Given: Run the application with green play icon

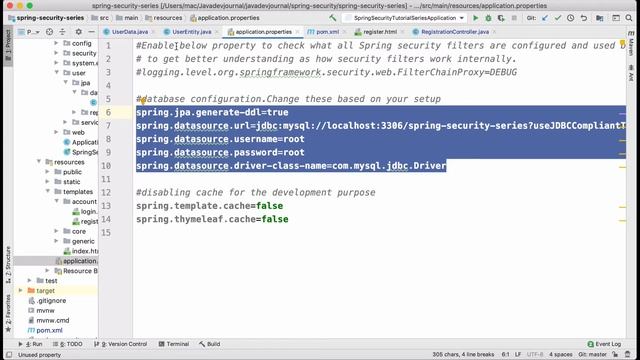Looking at the screenshot, I should [476, 18].
